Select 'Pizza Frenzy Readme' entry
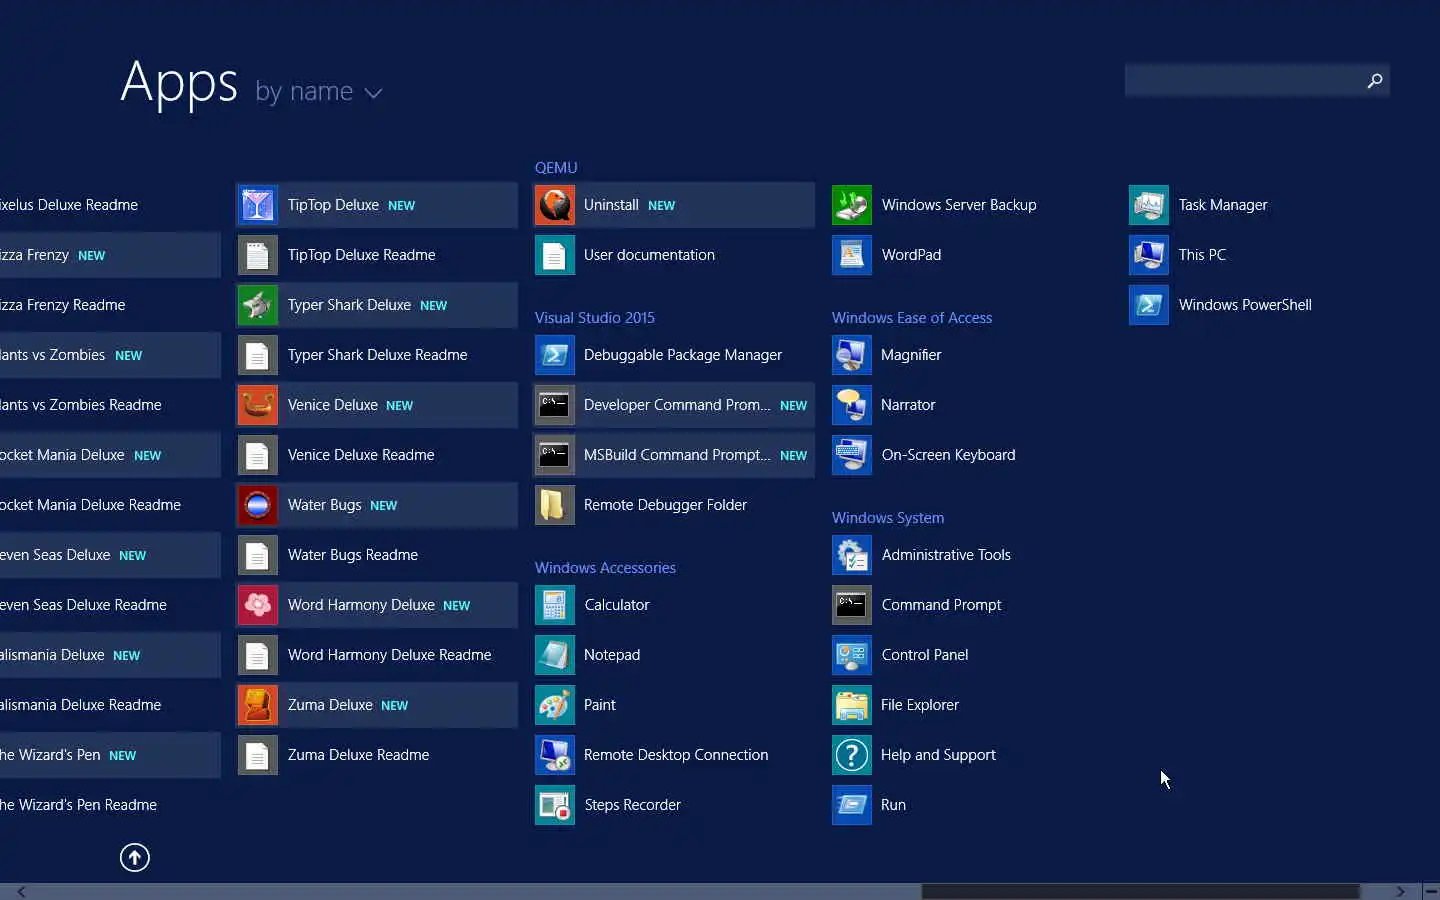Image resolution: width=1440 pixels, height=900 pixels. 110,305
